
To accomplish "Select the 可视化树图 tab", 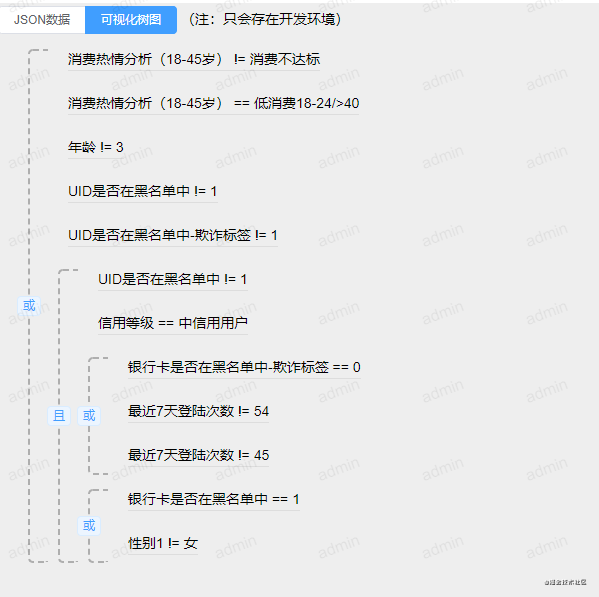I will (131, 19).
